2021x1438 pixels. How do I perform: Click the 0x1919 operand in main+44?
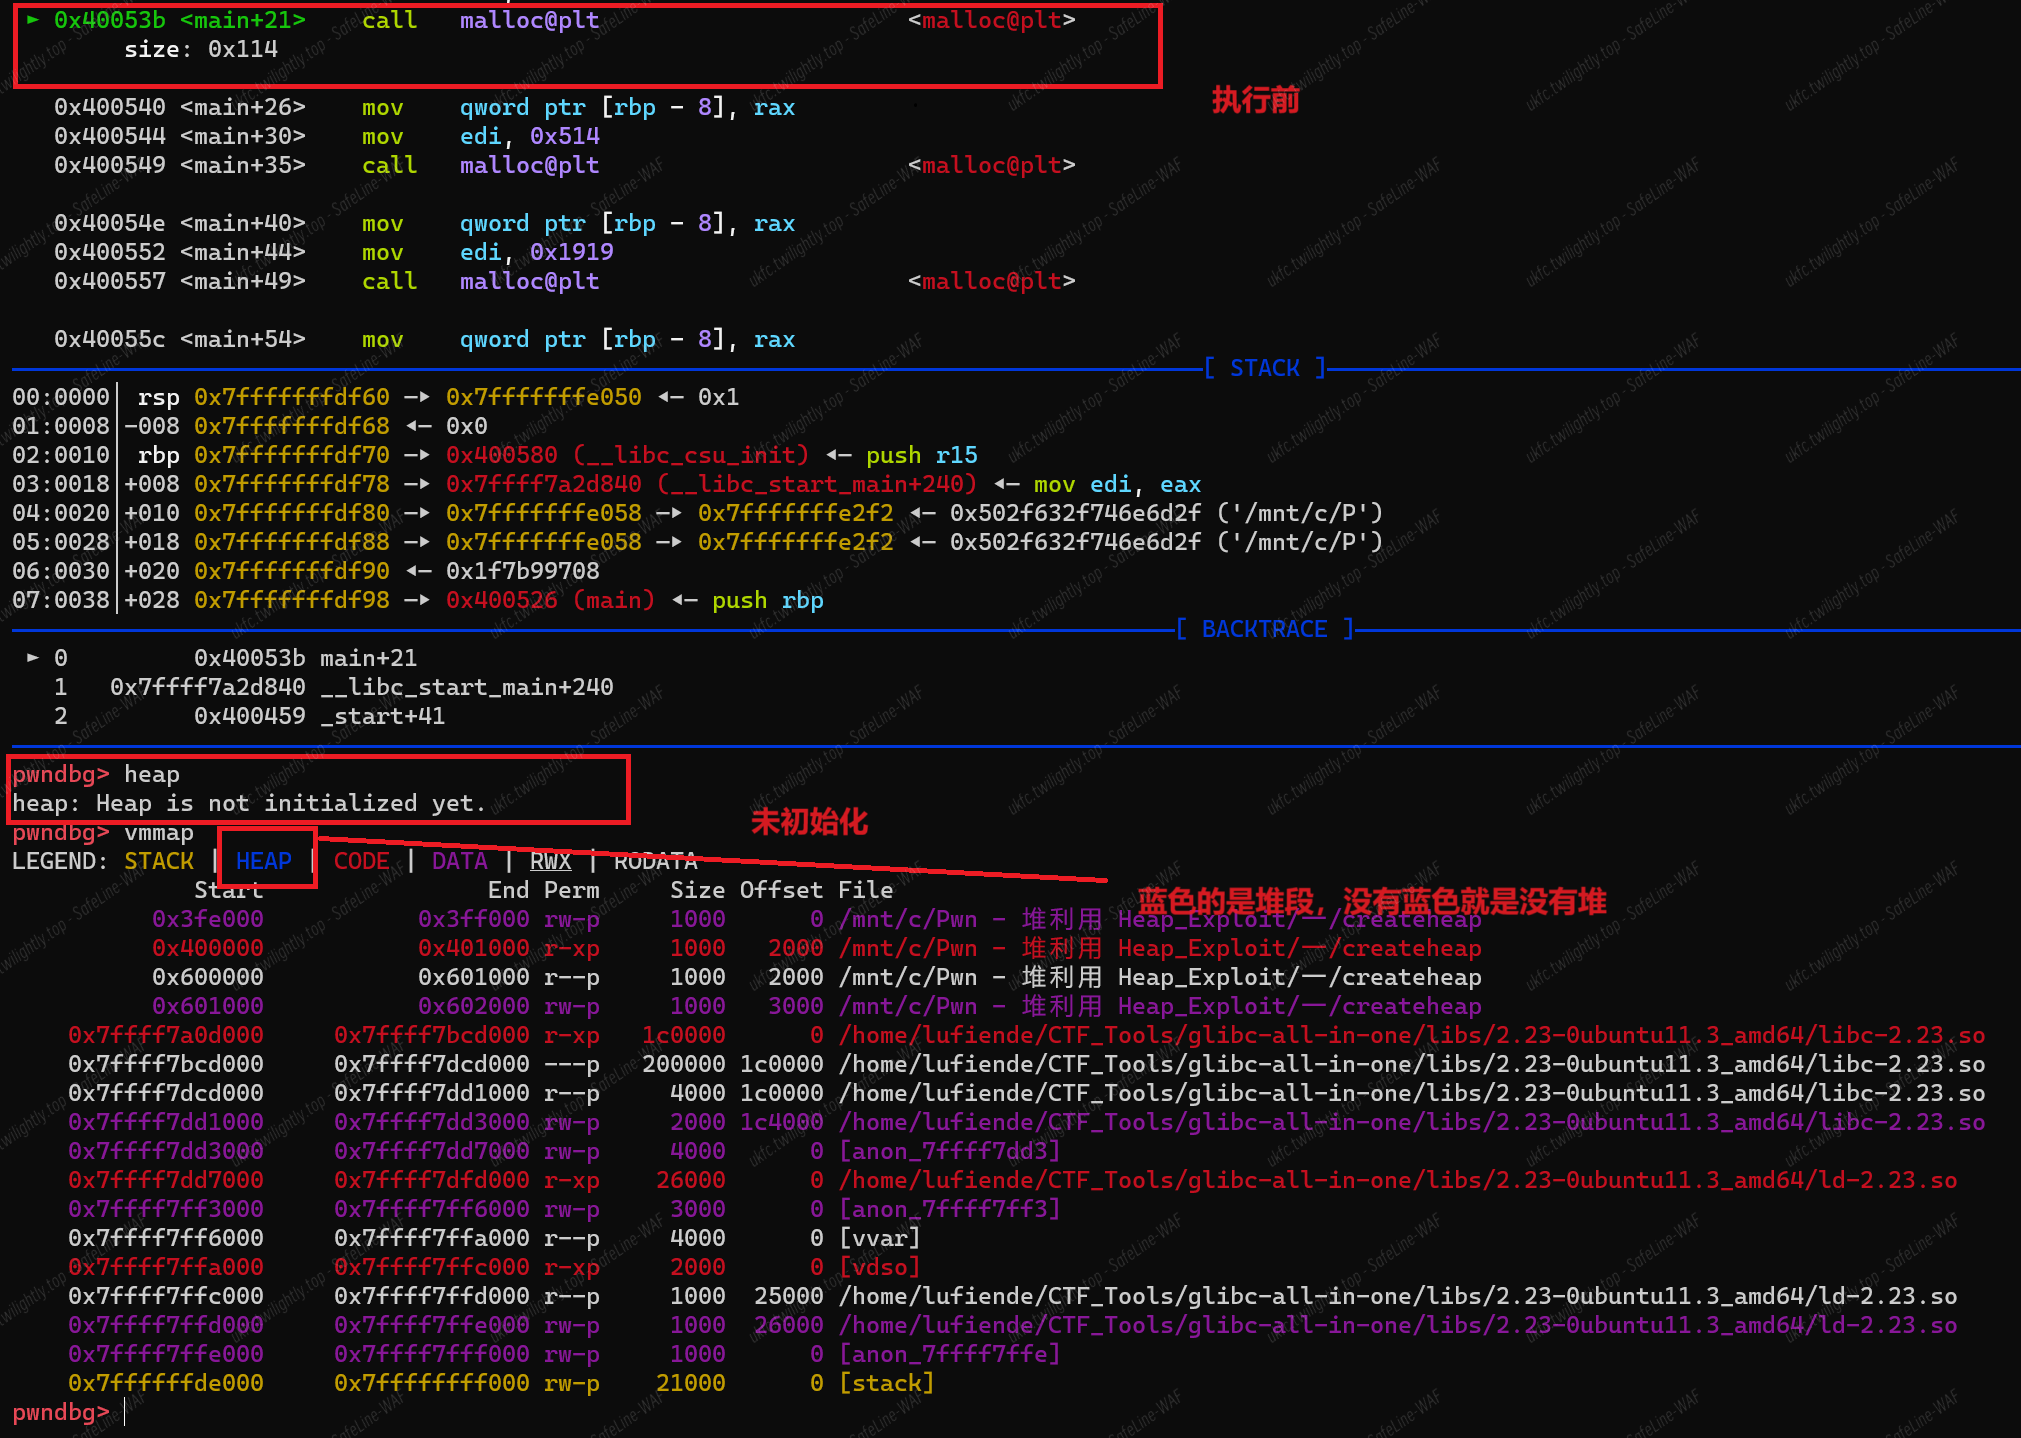pyautogui.click(x=571, y=252)
